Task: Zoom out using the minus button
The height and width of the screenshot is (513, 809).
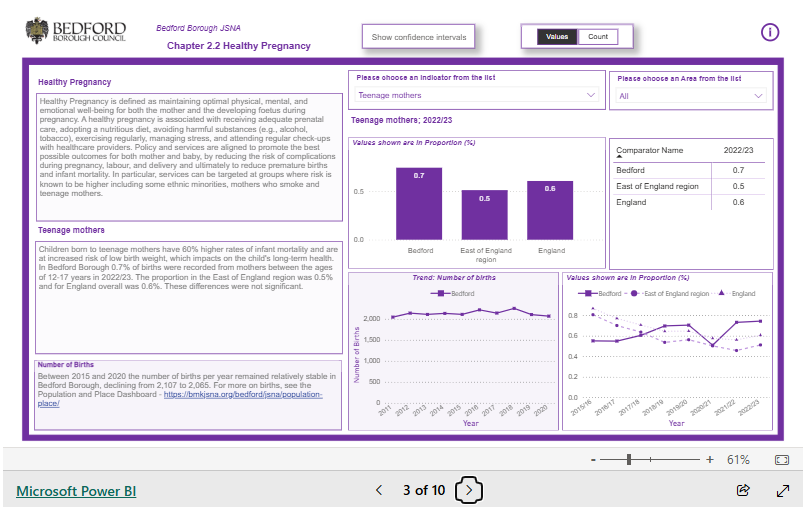Action: (593, 460)
